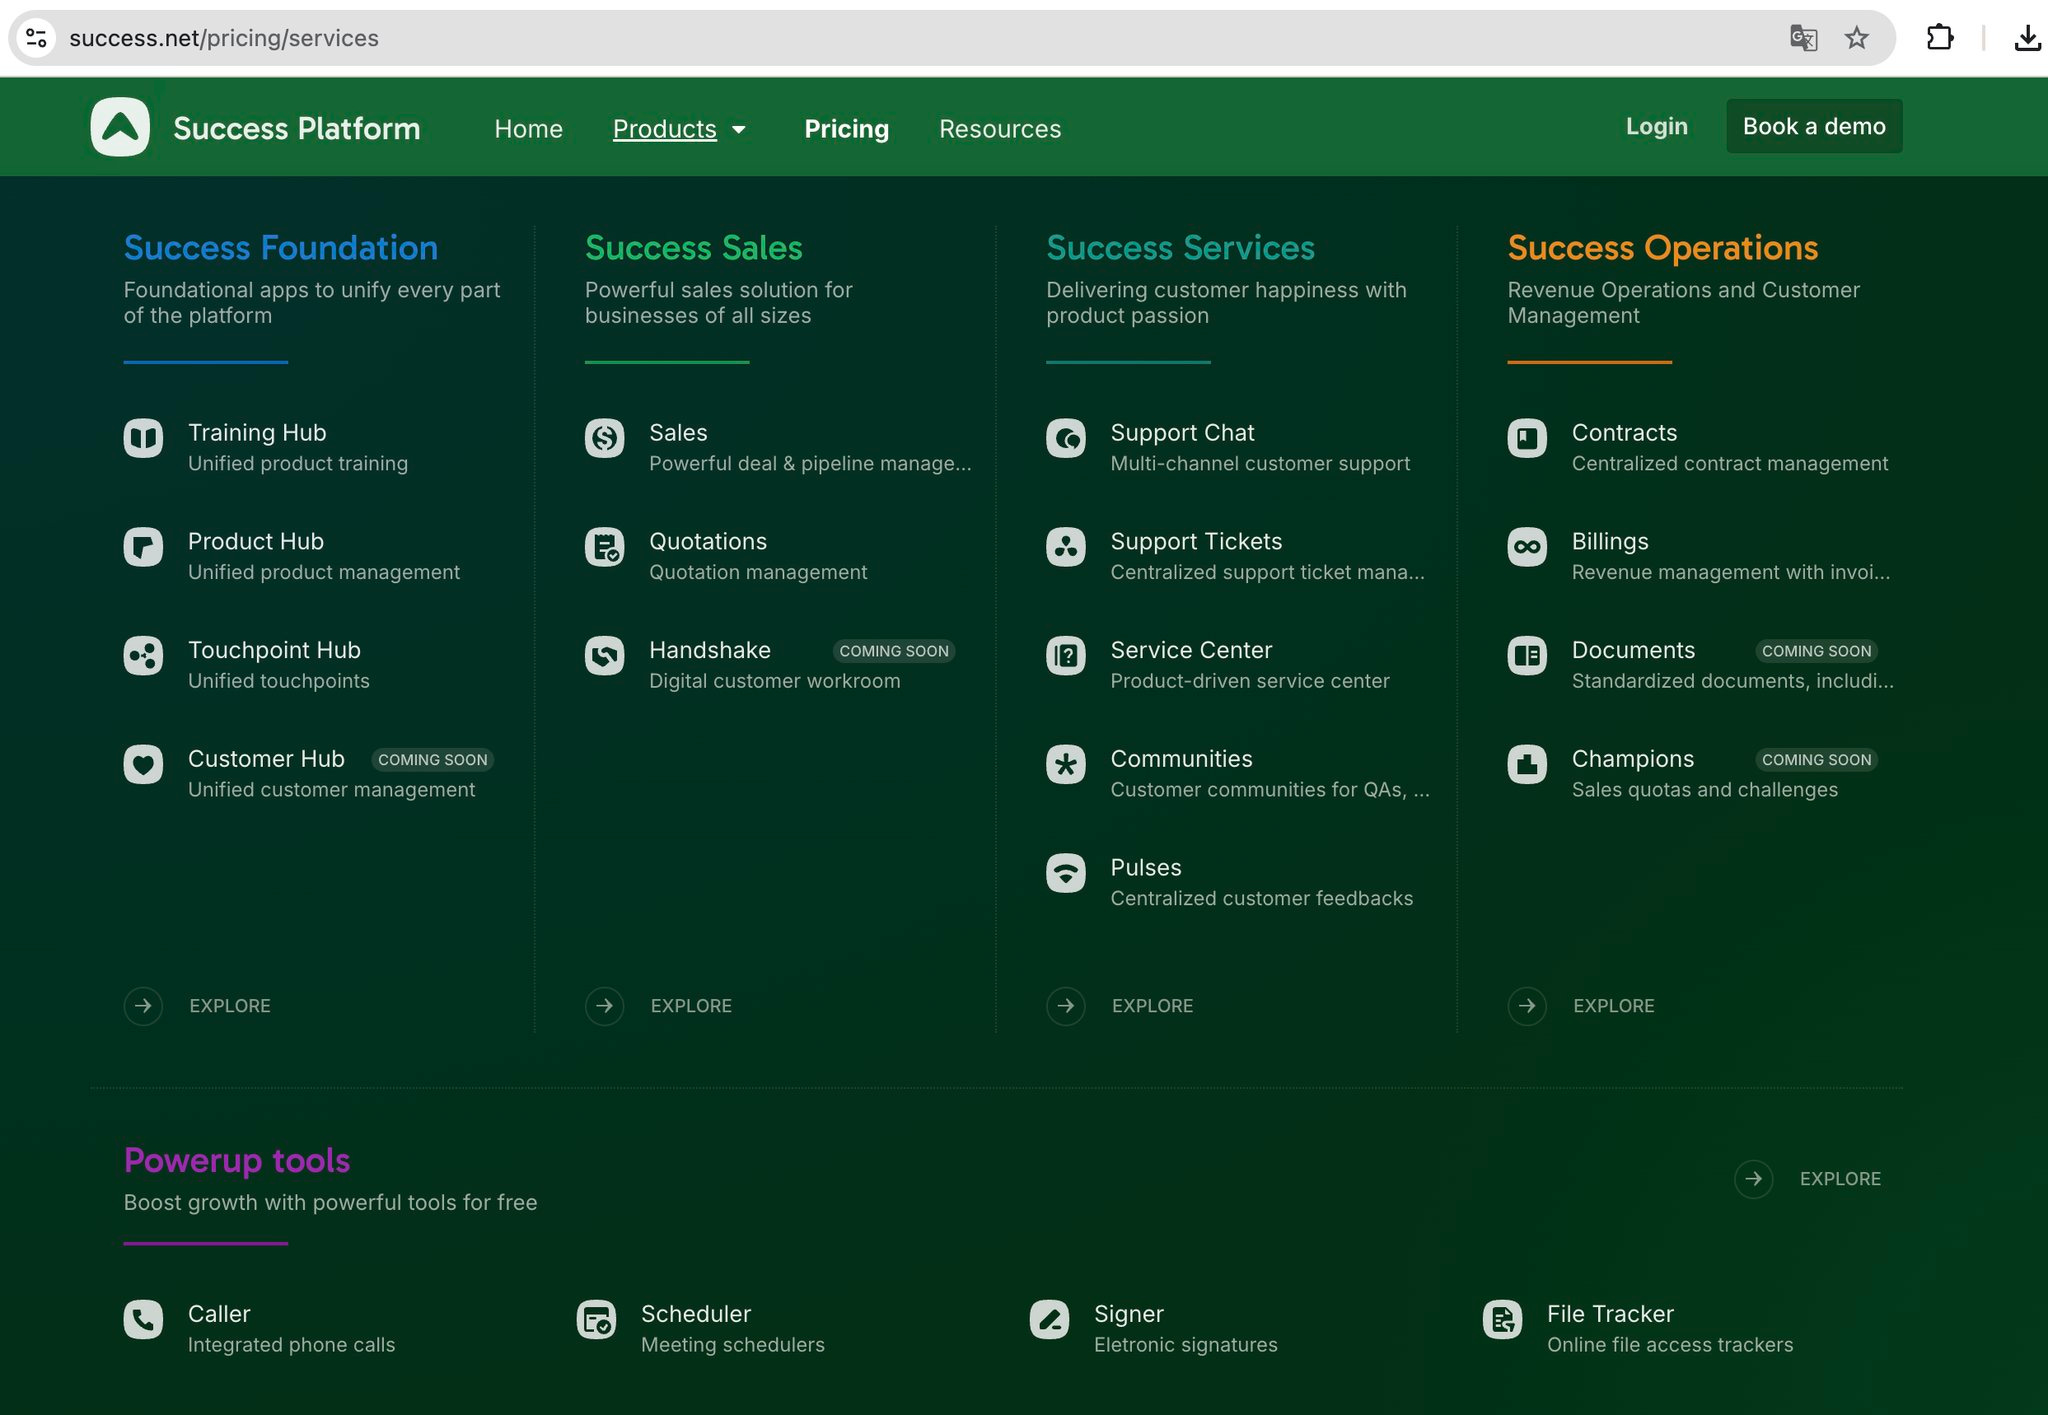Open the Success Foundation heading link
Screen dimensions: 2048x1415
click(281, 247)
